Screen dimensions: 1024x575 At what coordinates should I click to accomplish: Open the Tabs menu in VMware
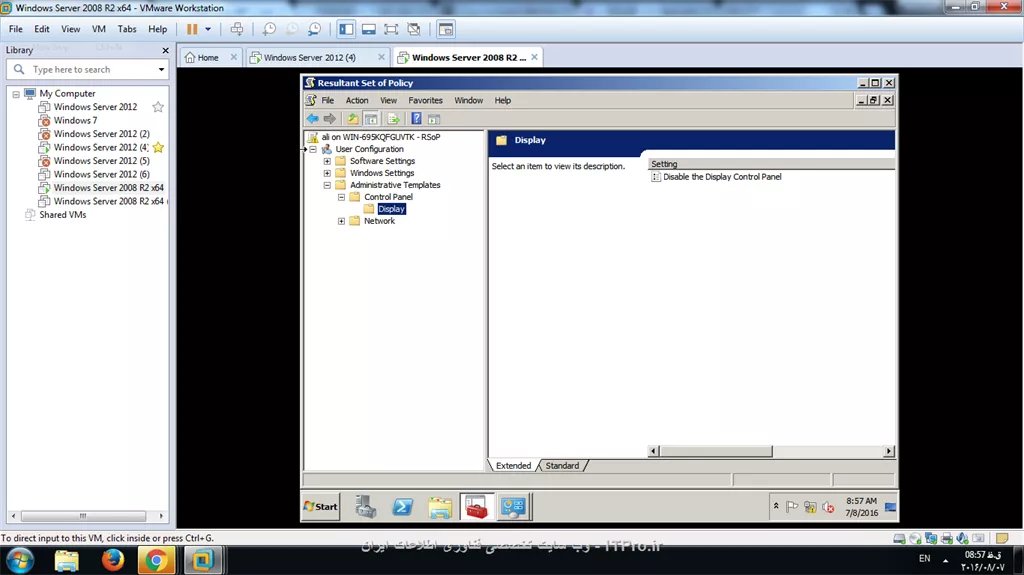[x=127, y=29]
